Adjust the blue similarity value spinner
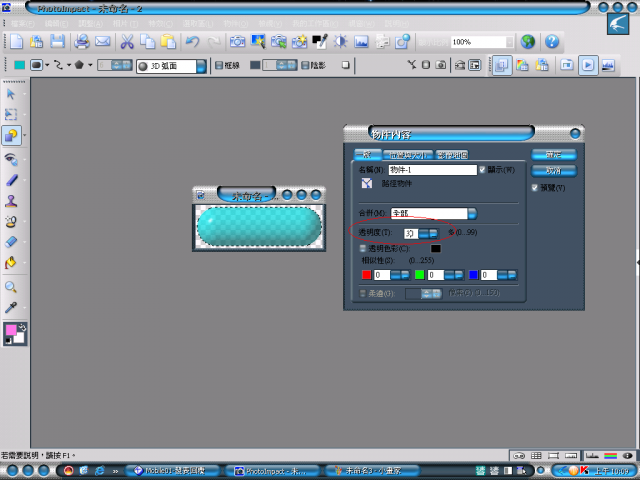Viewport: 640px width, 480px height. pos(507,275)
